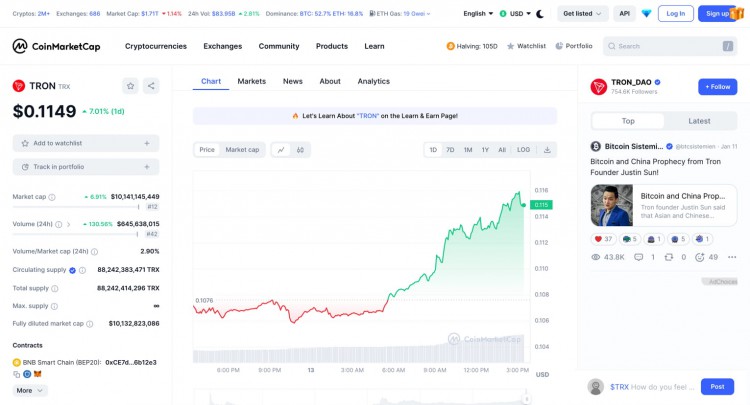Click the Search input field
Screen dimensions: 750x405
pyautogui.click(x=670, y=46)
